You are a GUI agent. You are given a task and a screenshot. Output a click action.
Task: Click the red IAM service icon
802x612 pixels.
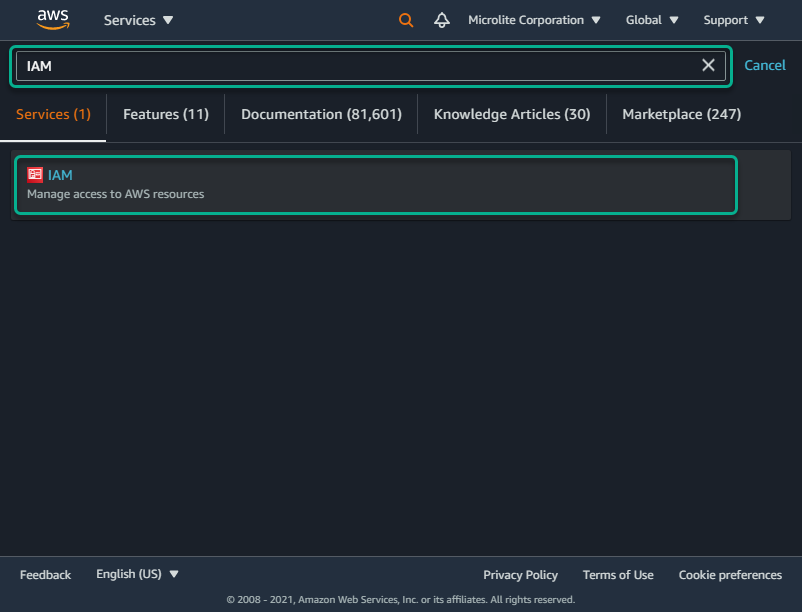(35, 175)
